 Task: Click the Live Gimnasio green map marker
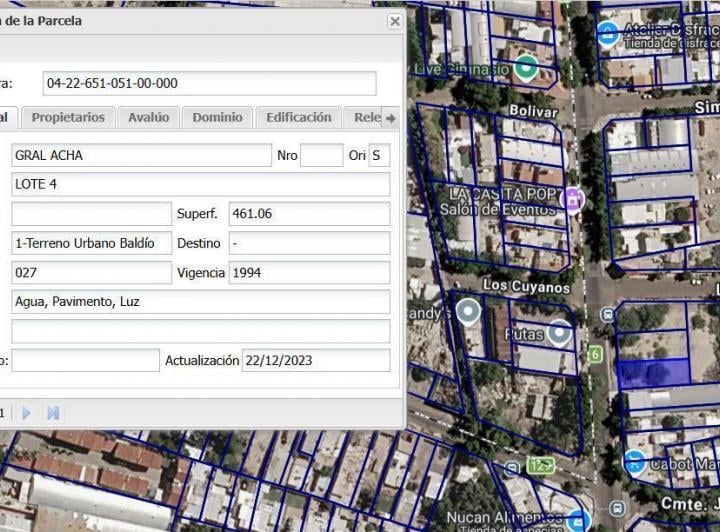pos(526,68)
